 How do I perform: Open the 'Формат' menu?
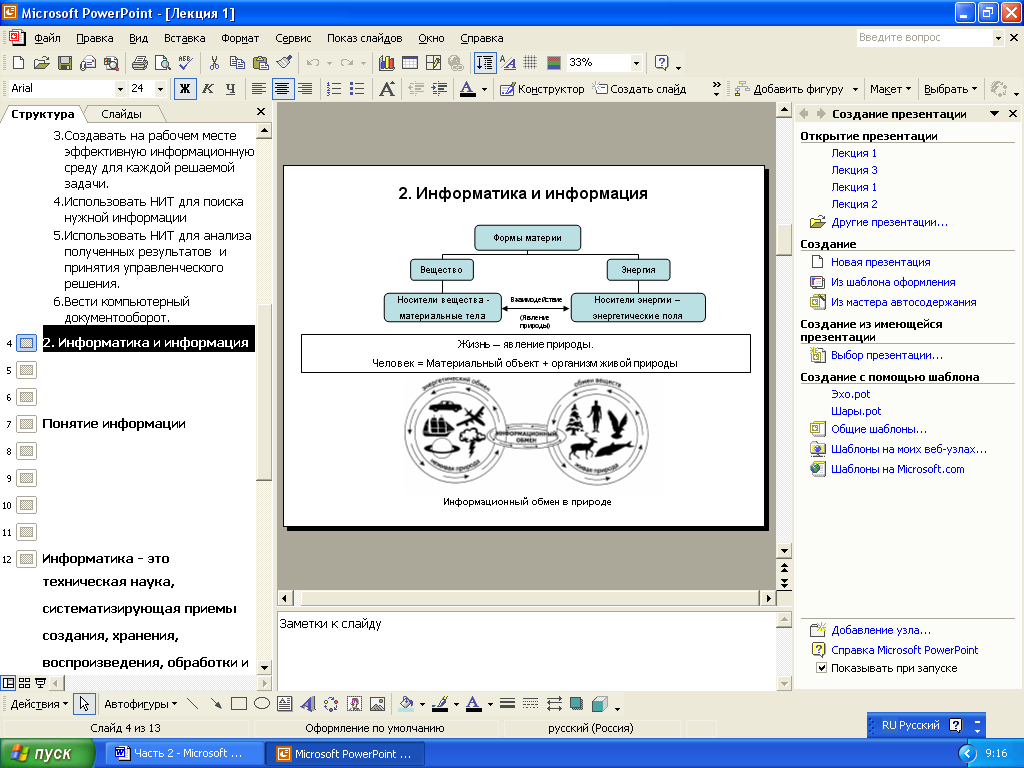(x=240, y=38)
